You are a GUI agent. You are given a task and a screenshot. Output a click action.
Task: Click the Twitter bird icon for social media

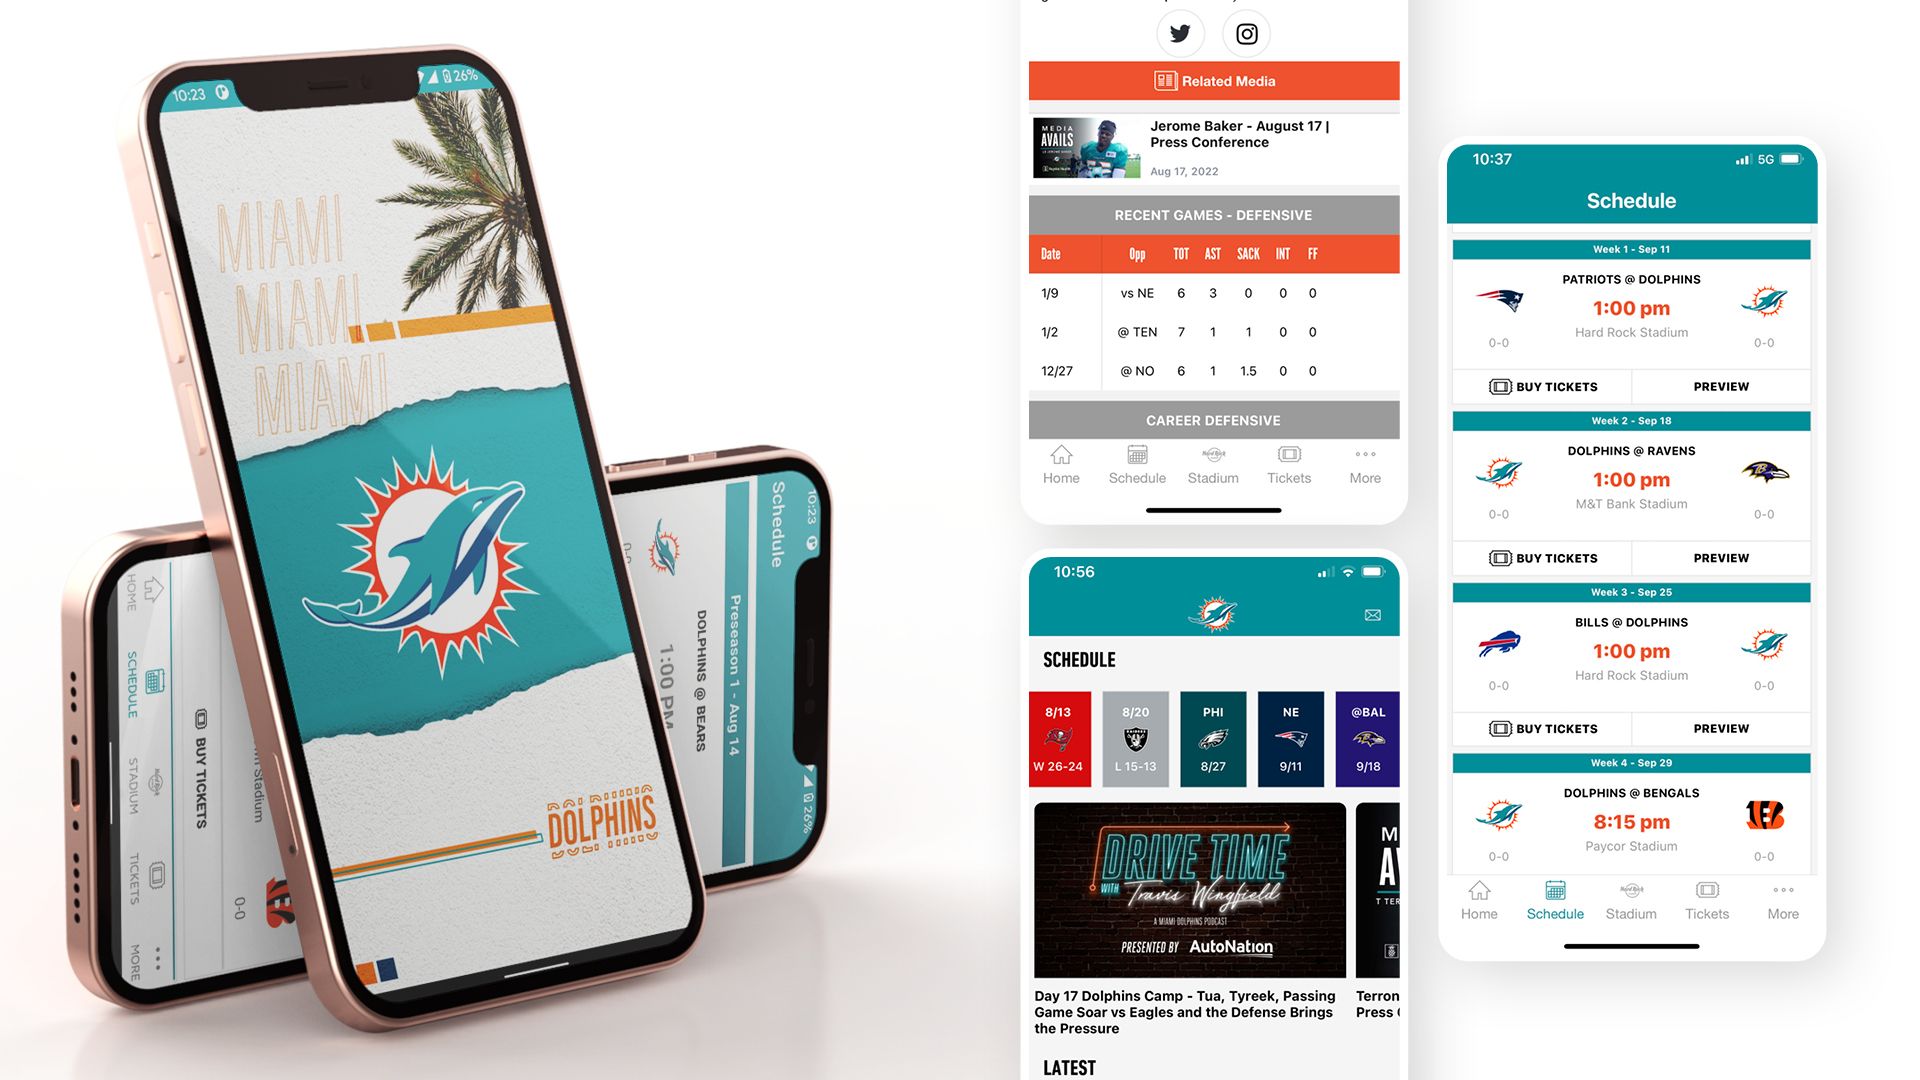1180,30
